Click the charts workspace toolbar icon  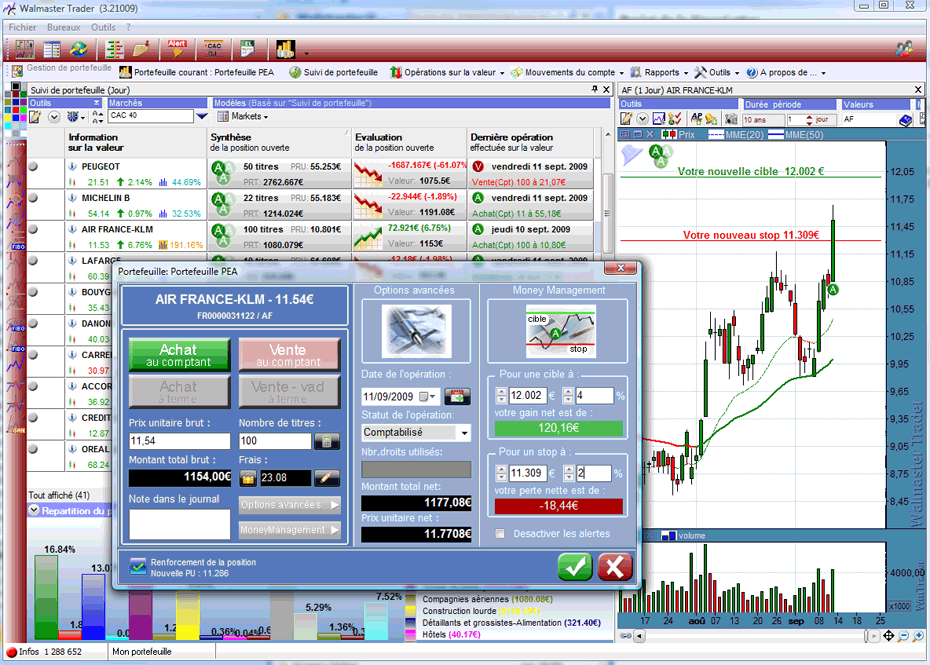[x=25, y=49]
